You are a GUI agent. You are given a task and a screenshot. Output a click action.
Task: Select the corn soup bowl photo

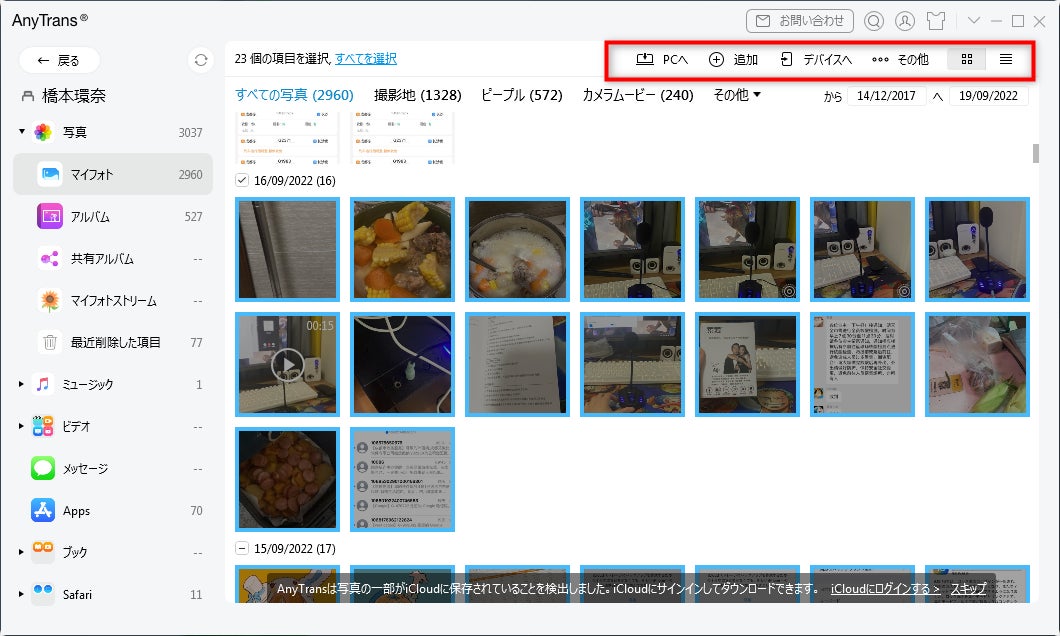(x=402, y=249)
